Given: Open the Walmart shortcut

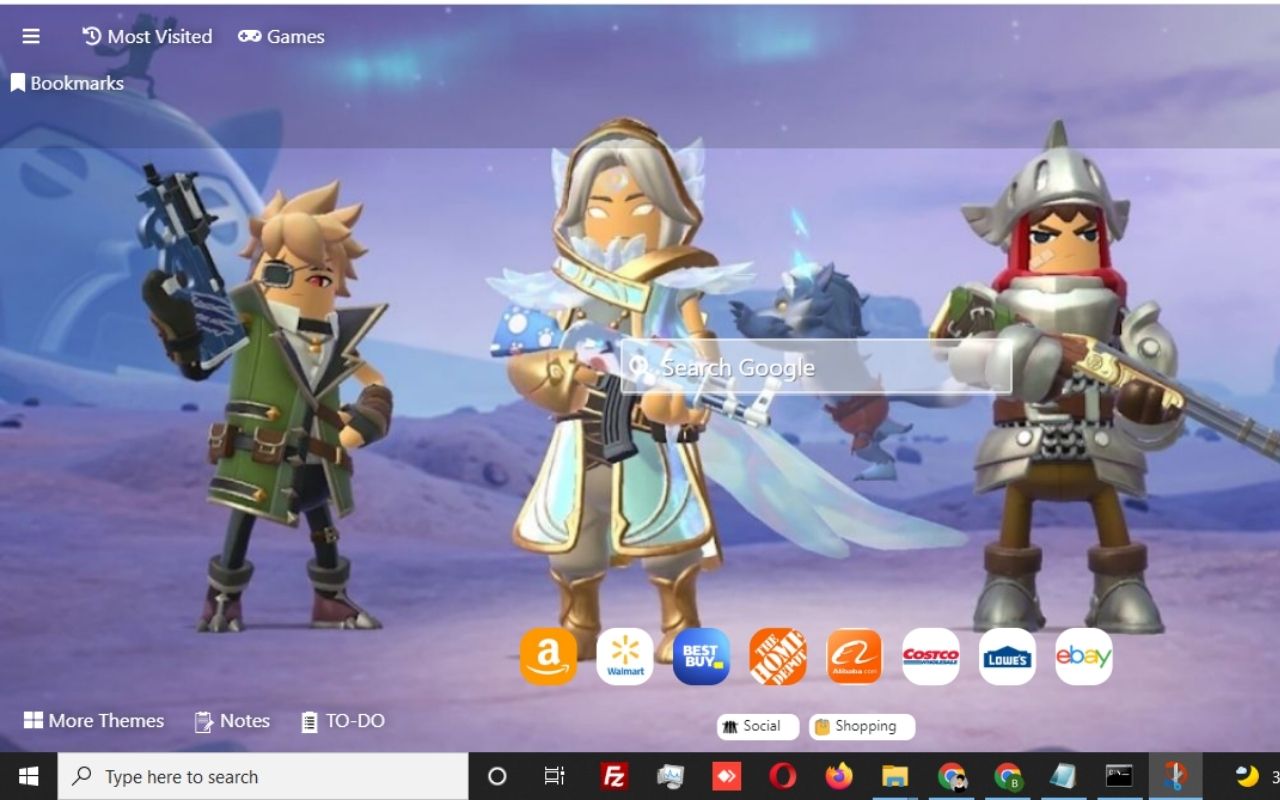Looking at the screenshot, I should point(625,656).
